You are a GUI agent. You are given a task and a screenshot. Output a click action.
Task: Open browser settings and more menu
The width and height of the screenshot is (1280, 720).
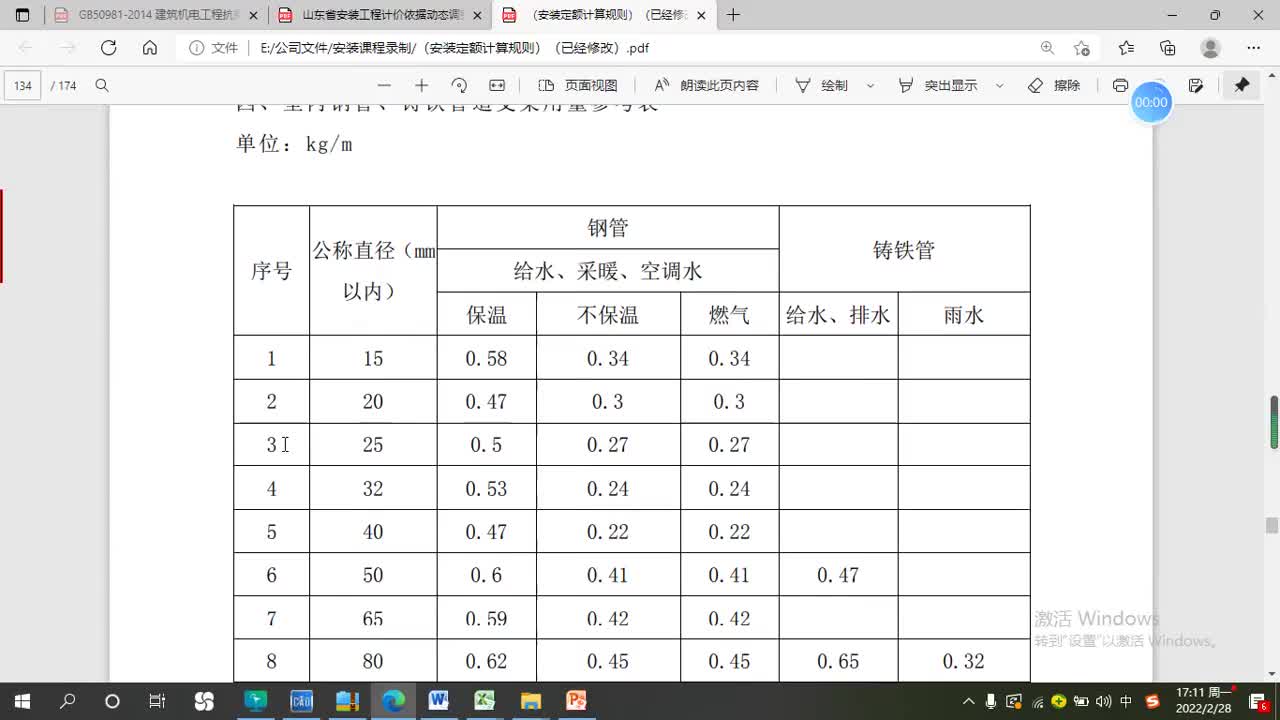click(x=1254, y=48)
